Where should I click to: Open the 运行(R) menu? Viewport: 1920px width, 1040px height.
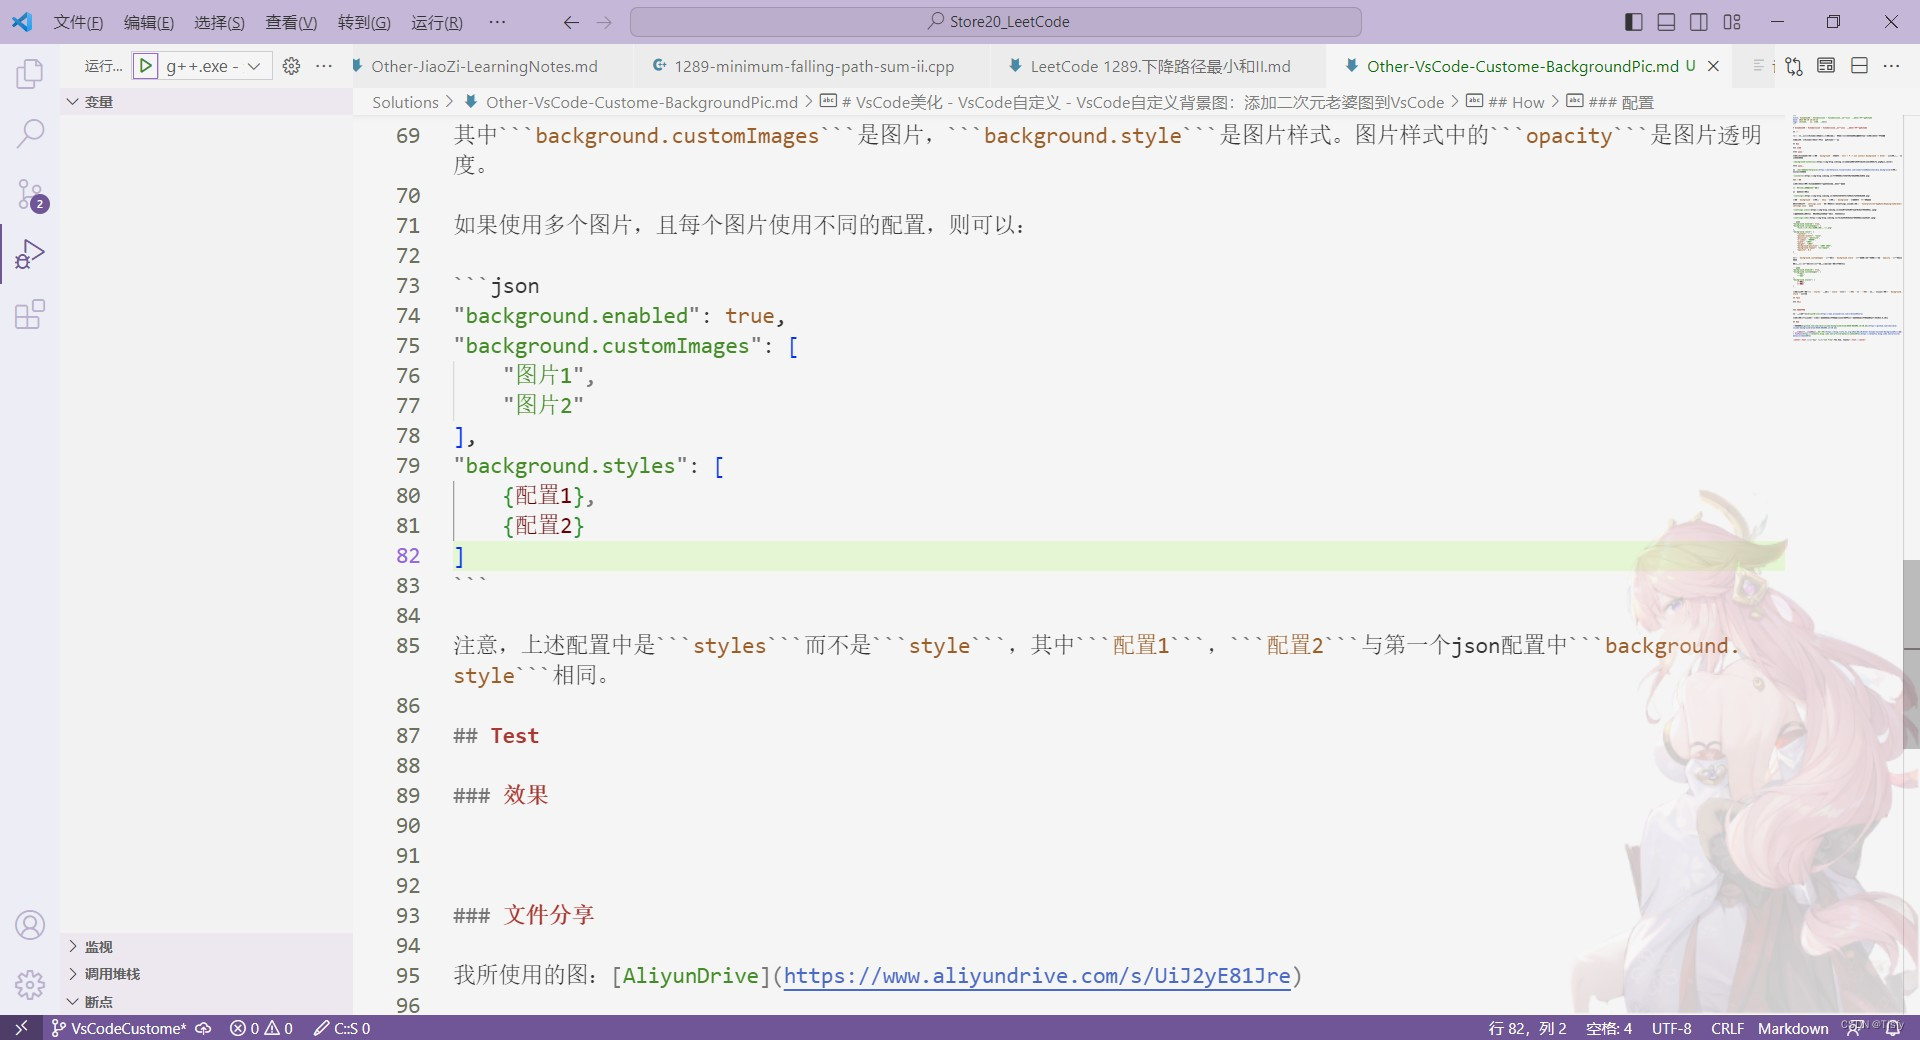437,22
